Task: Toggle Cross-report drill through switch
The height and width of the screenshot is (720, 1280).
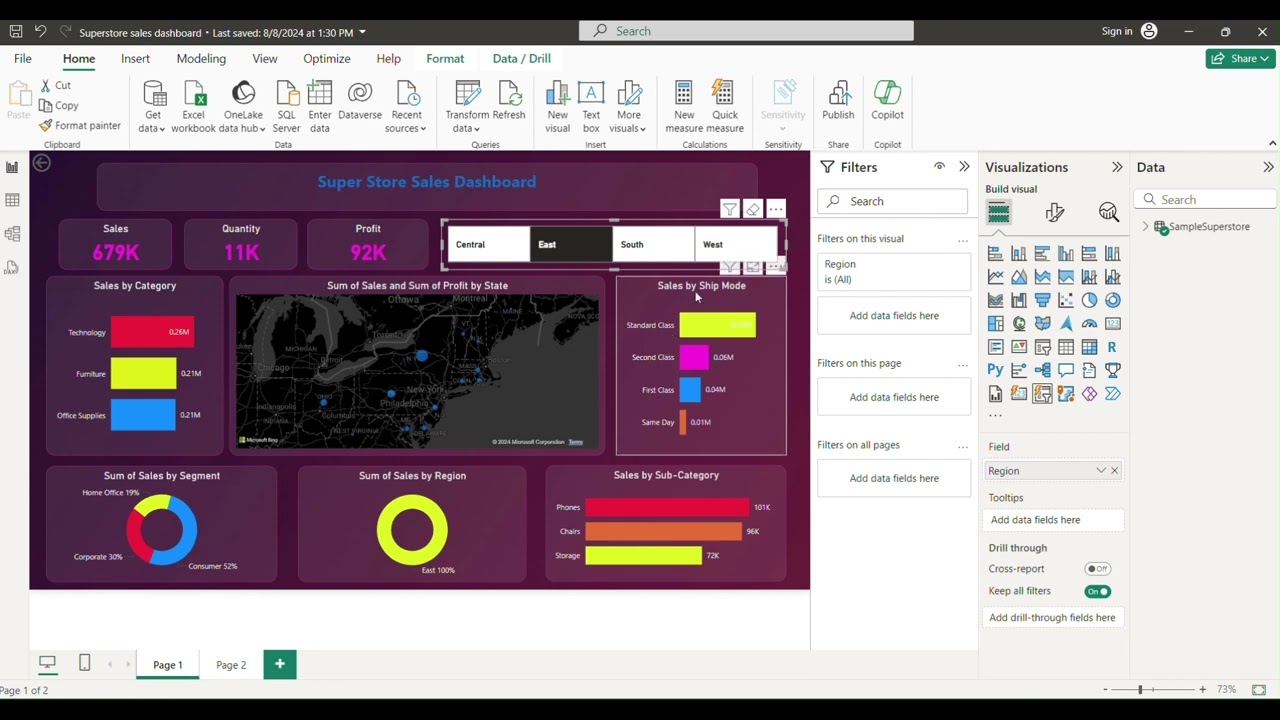Action: coord(1098,569)
